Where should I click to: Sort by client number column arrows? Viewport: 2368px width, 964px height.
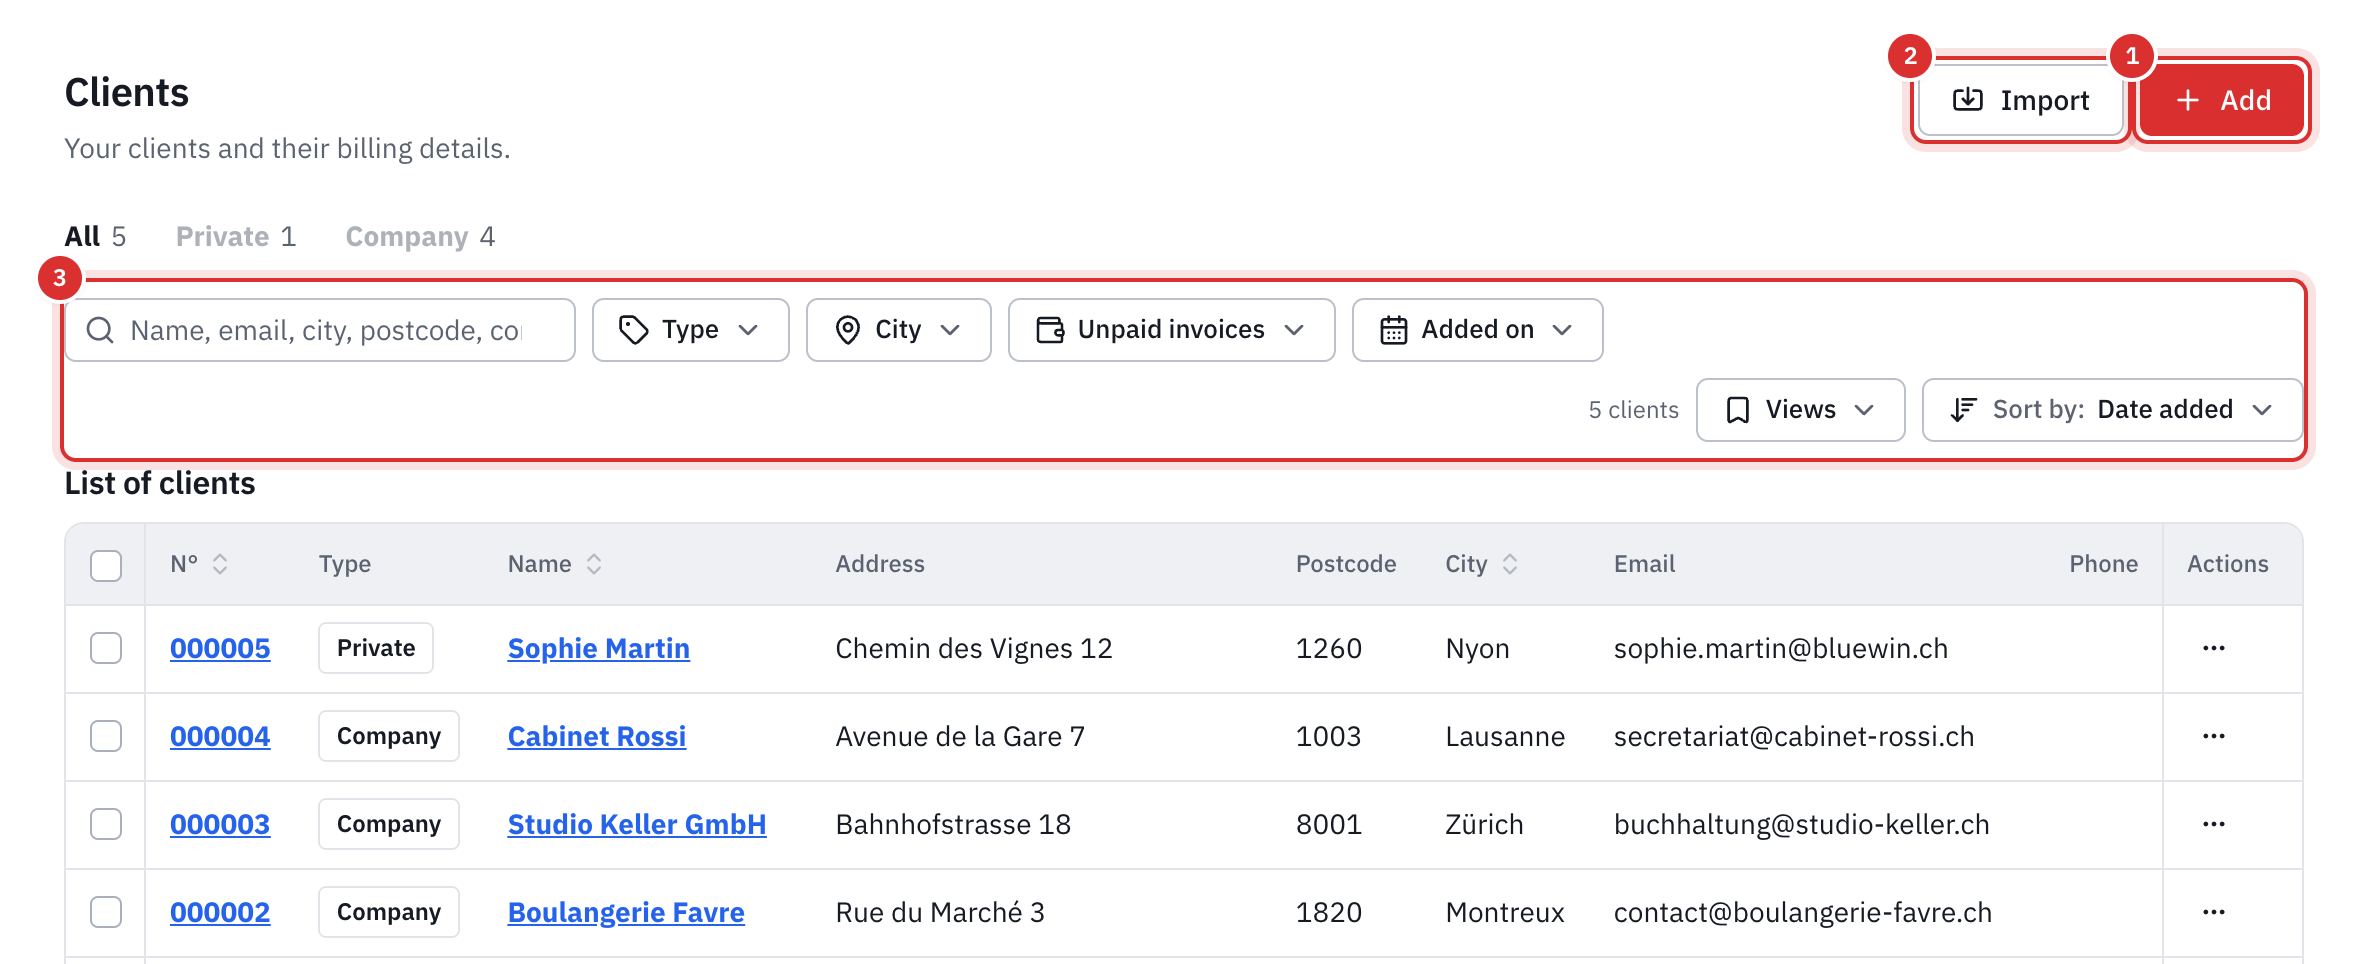(220, 564)
